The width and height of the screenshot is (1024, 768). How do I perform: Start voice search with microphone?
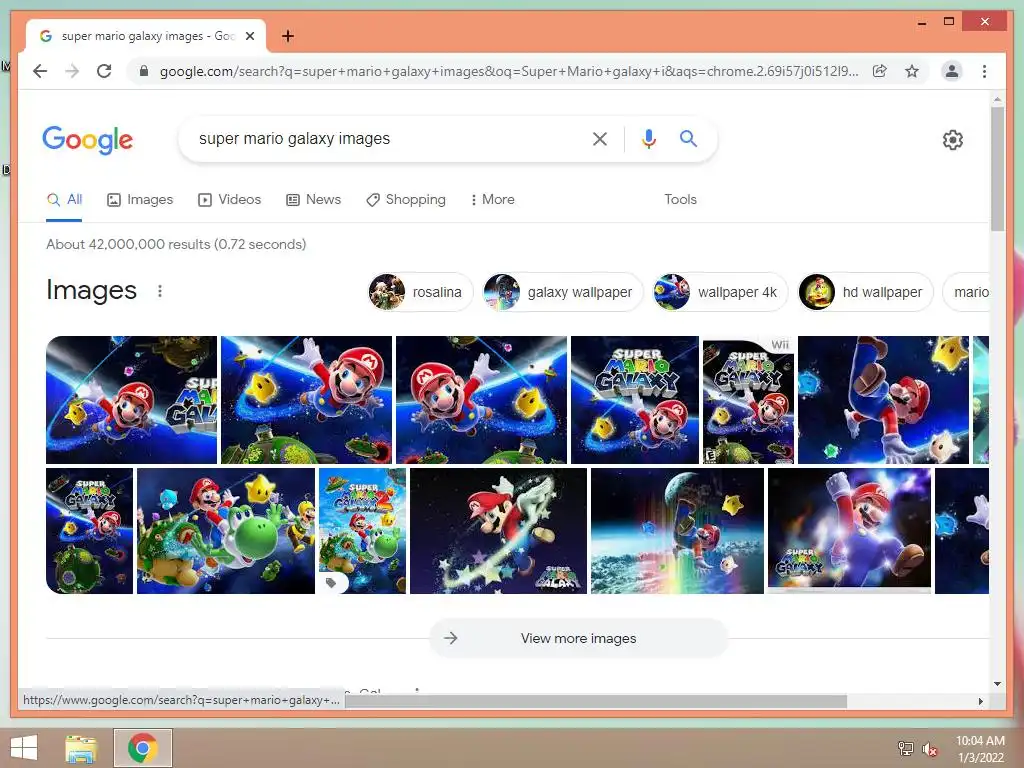coord(648,138)
